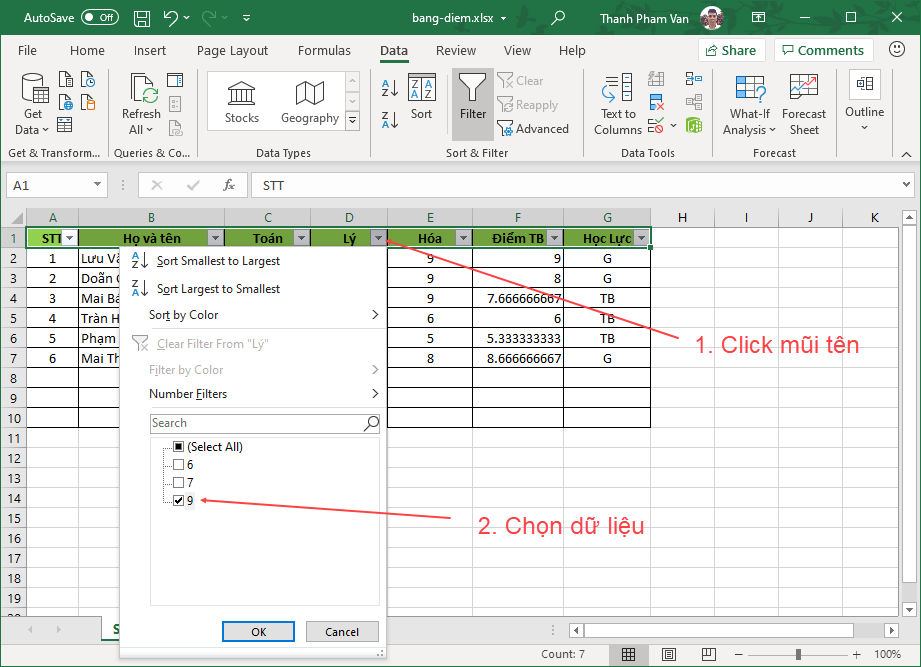Click the Lý column filter arrow
921x667 pixels.
coord(378,238)
